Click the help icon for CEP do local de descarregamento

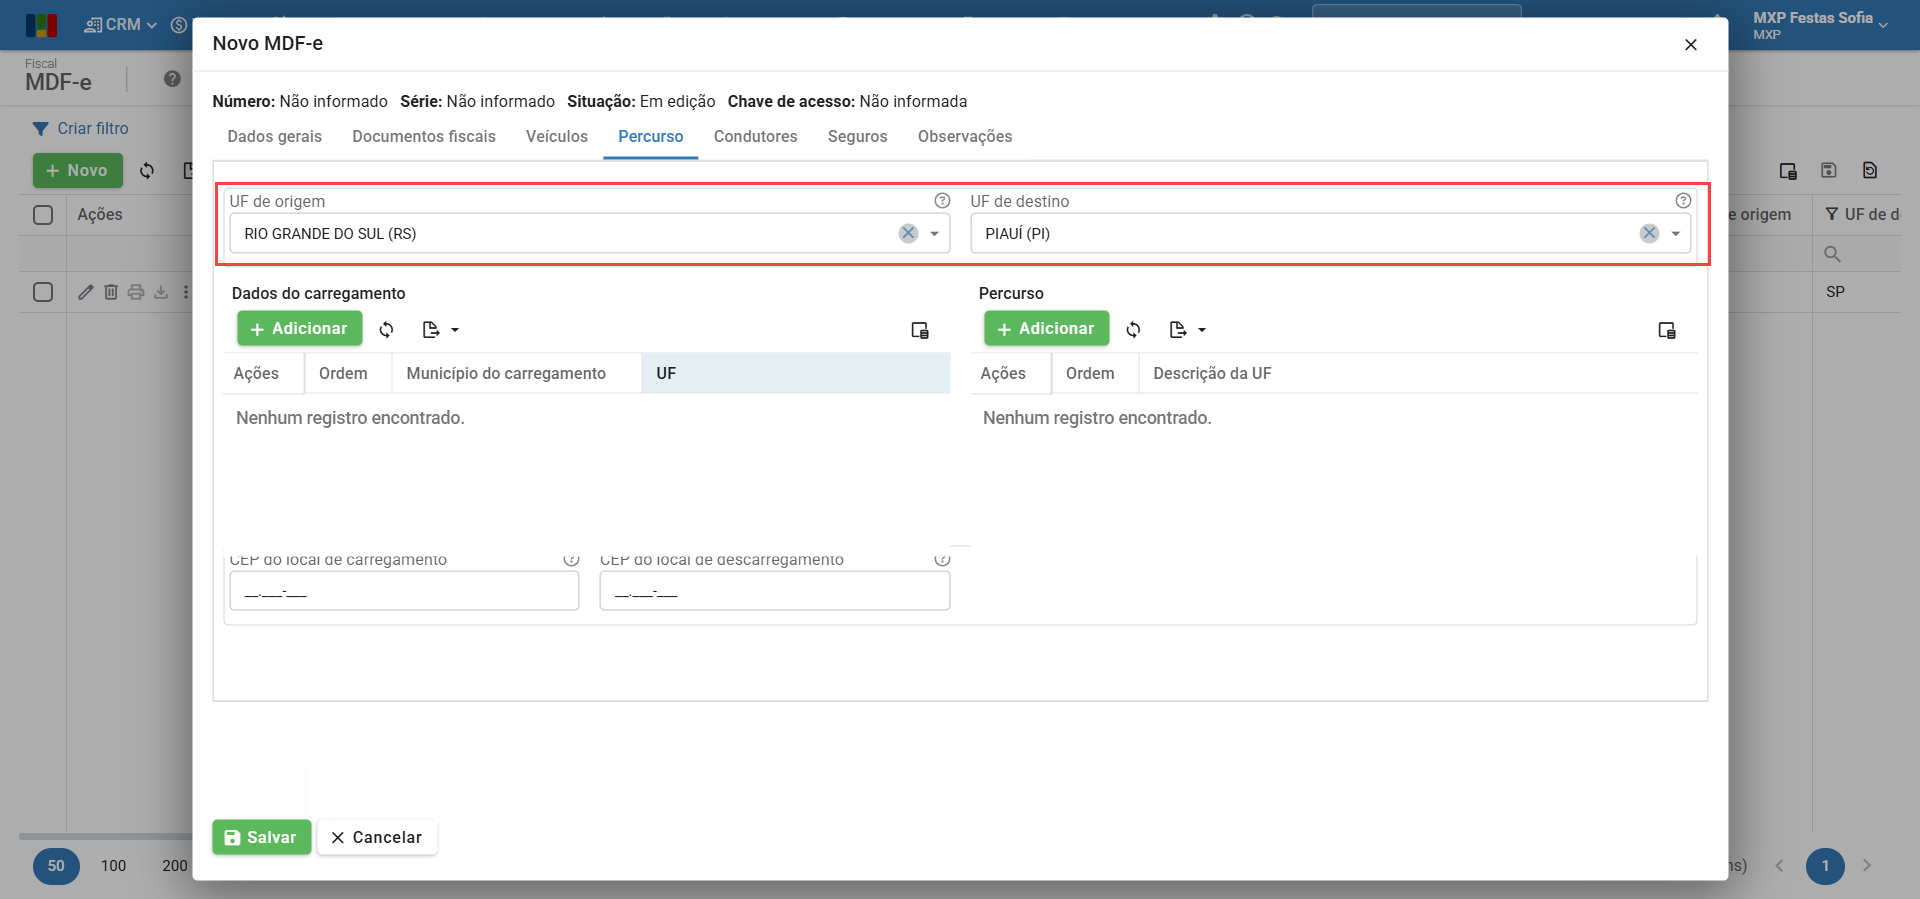(942, 560)
